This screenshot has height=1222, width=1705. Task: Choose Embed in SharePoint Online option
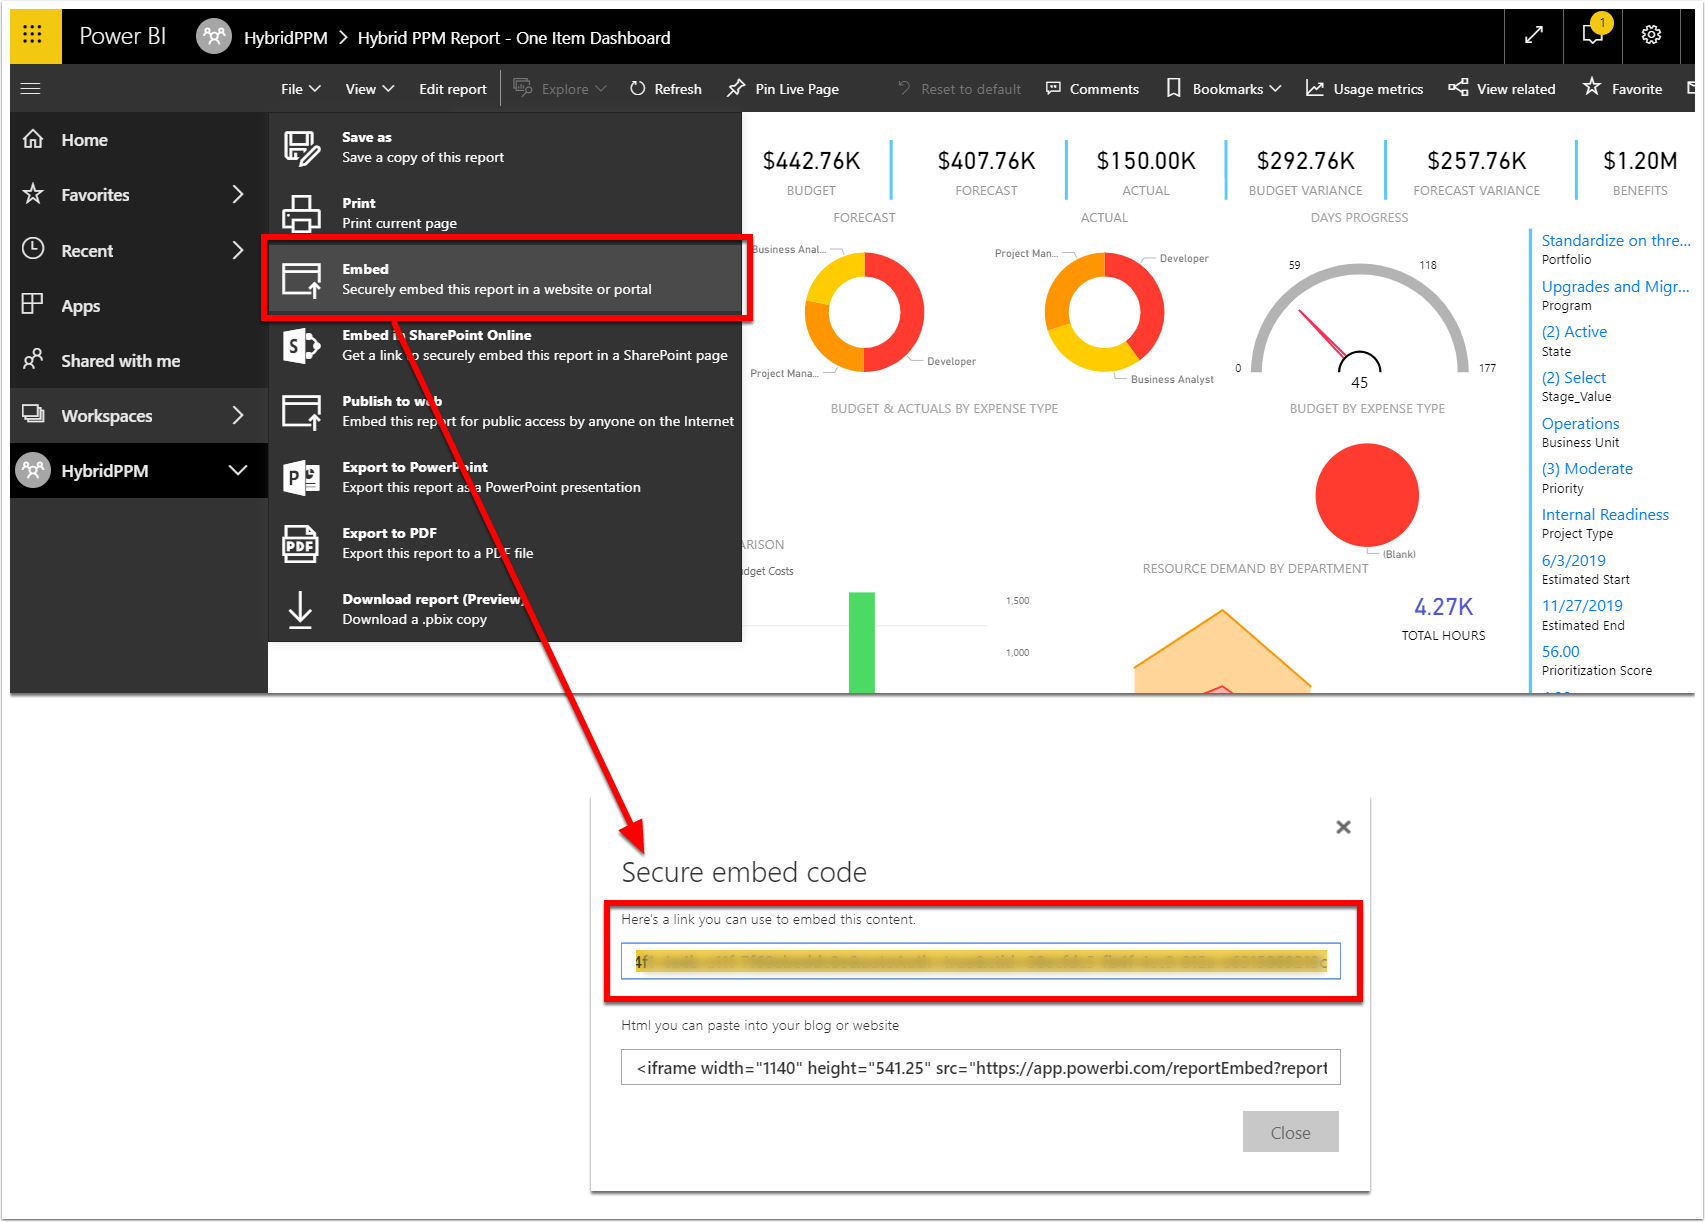tap(506, 345)
